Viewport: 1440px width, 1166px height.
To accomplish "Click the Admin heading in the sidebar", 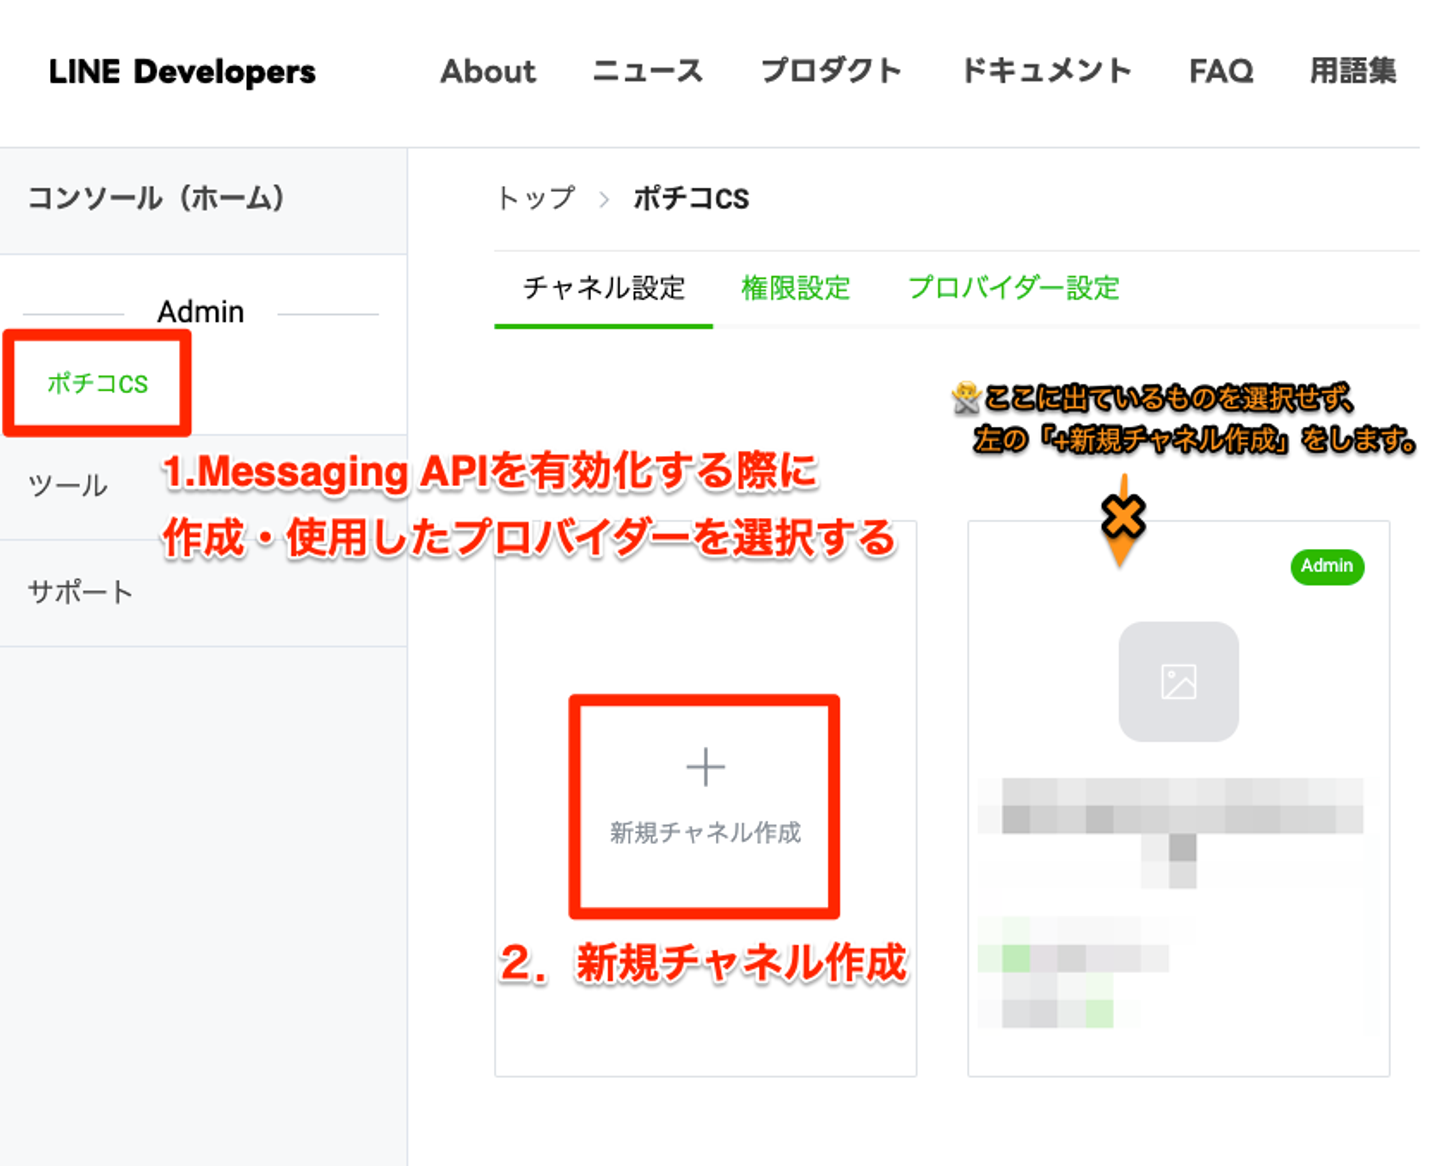I will click(200, 312).
